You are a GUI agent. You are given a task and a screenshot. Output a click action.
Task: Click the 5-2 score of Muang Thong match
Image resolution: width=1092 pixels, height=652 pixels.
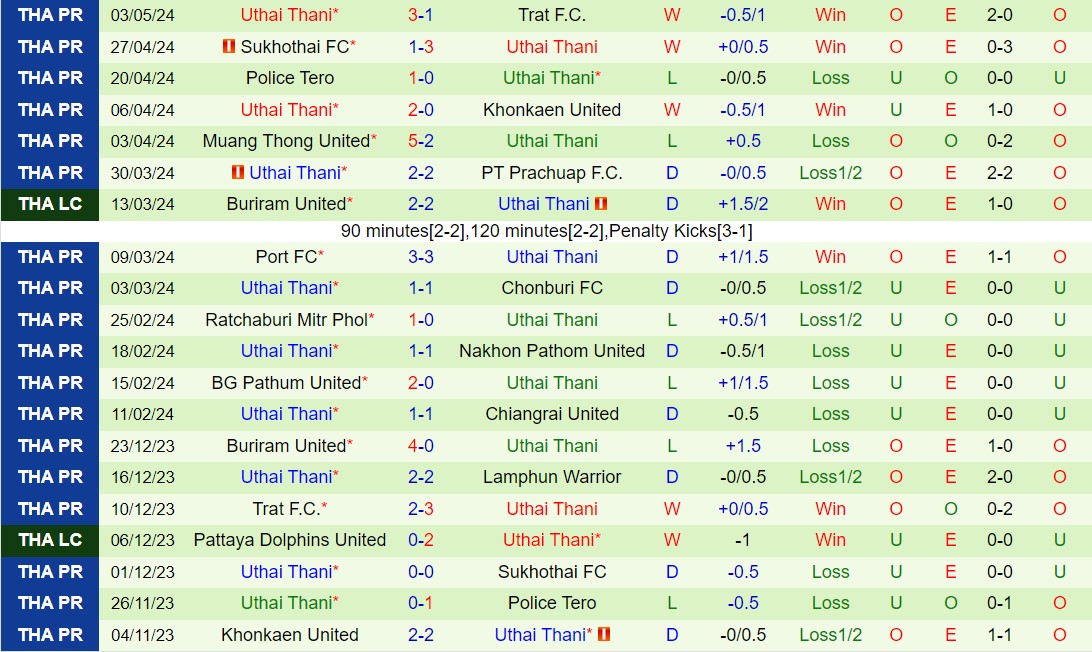point(420,141)
